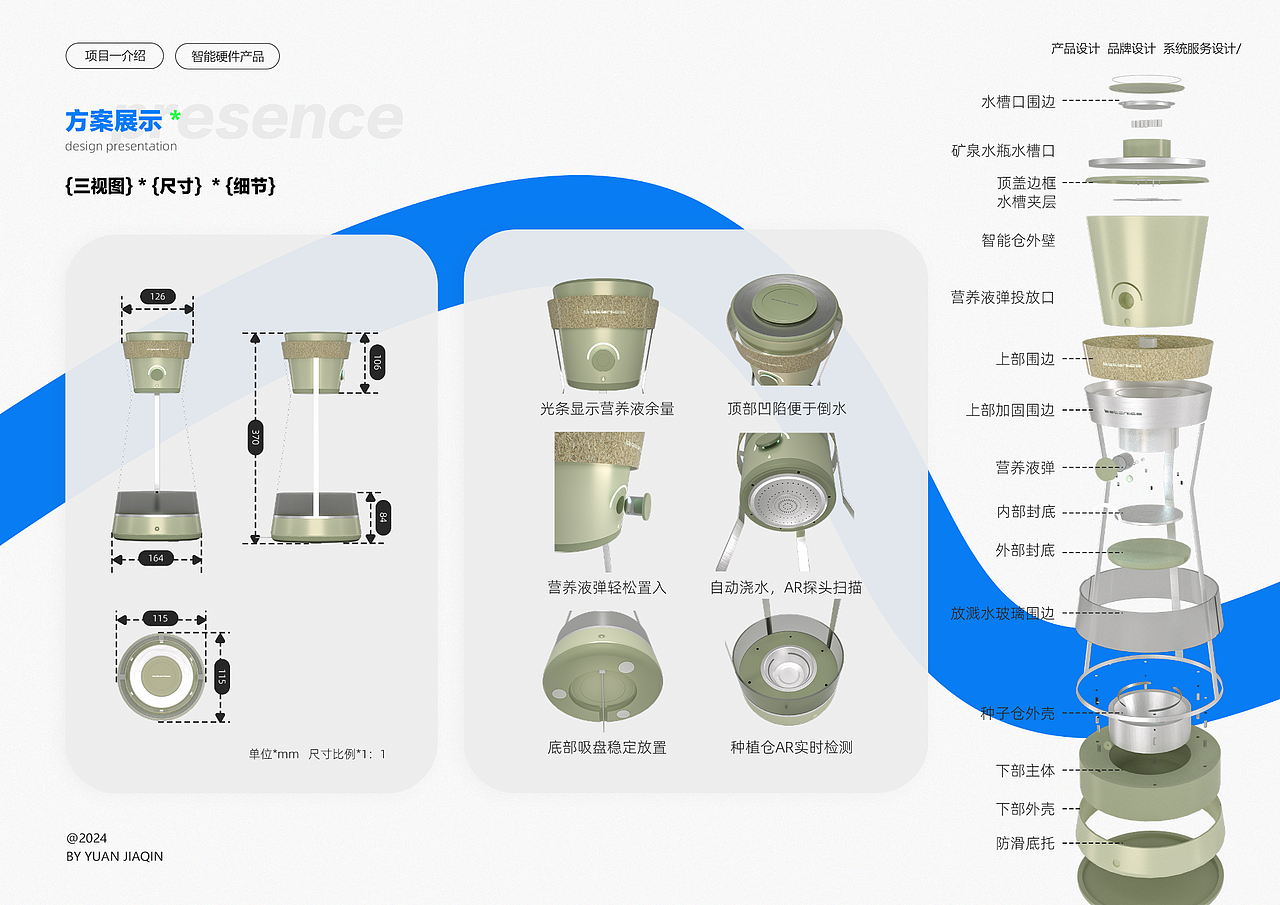Click the 种植仓AR实时检测 caption
The width and height of the screenshot is (1280, 905).
[791, 747]
